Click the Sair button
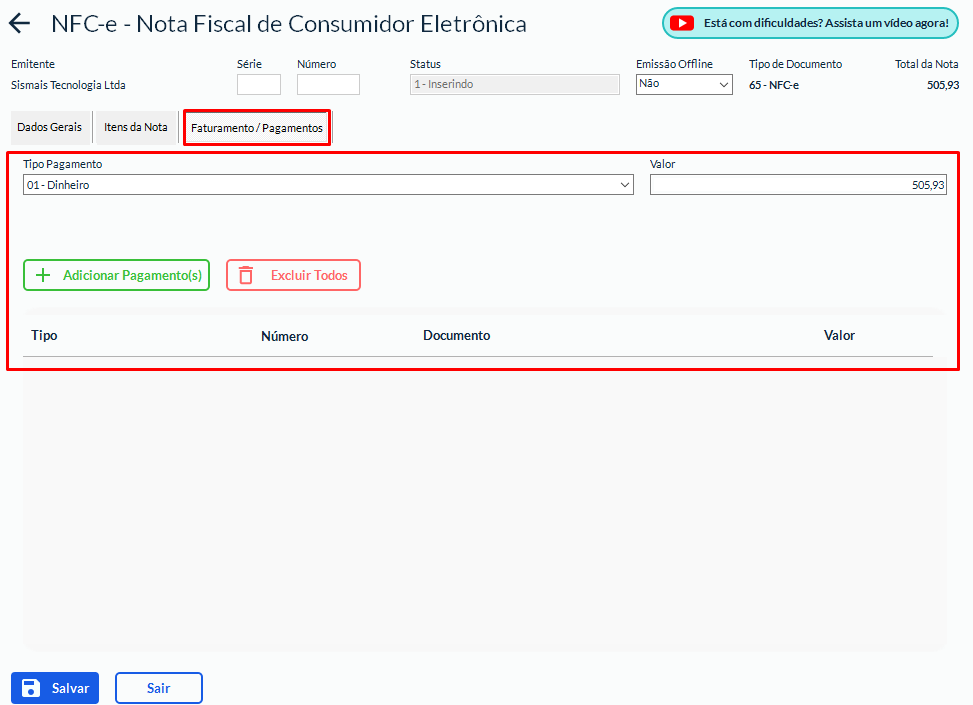The image size is (973, 705). pos(158,688)
